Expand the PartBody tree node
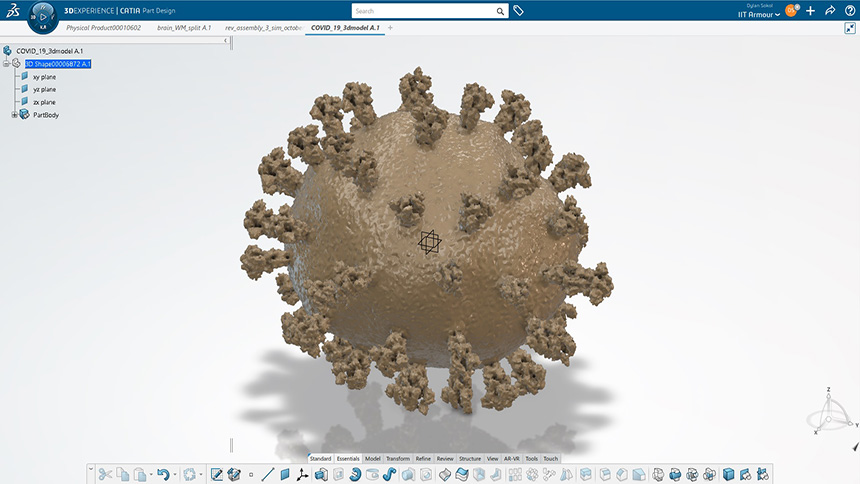This screenshot has width=860, height=484. click(x=14, y=115)
